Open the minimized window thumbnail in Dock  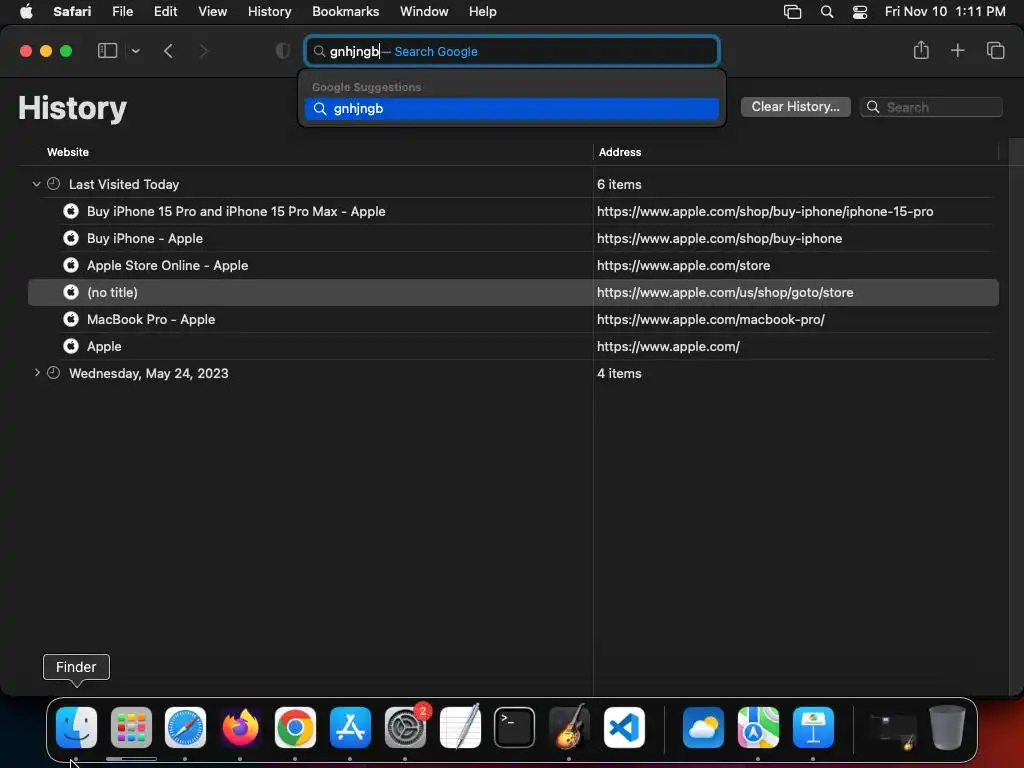(x=892, y=729)
